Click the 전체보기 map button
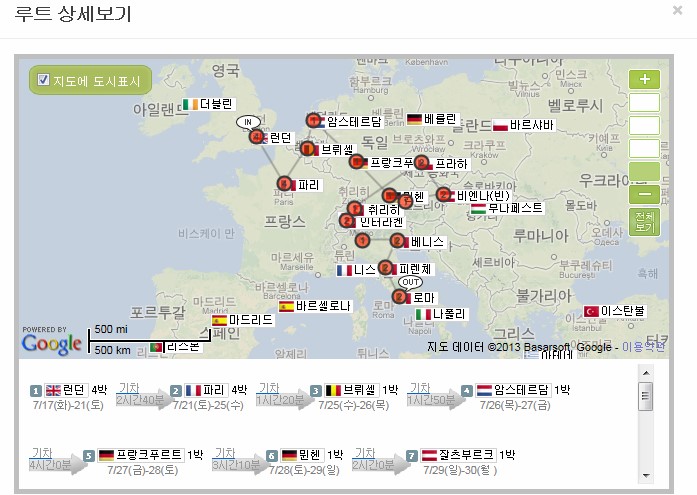This screenshot has width=697, height=495. point(644,222)
